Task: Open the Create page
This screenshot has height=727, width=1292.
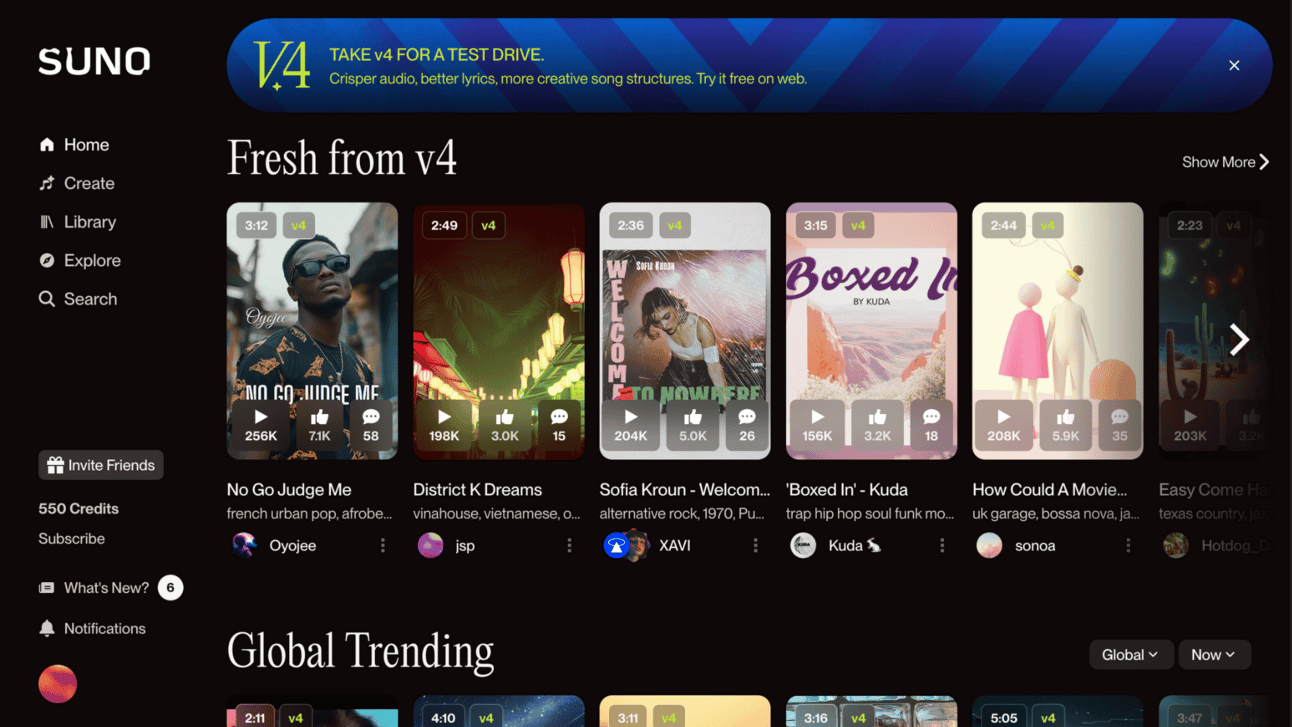Action: point(77,183)
